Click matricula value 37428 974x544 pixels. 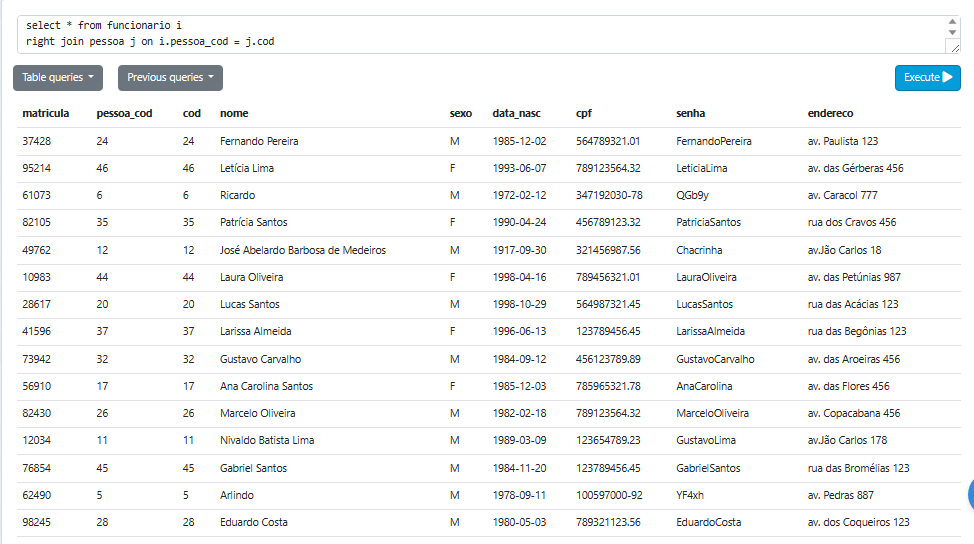click(37, 141)
